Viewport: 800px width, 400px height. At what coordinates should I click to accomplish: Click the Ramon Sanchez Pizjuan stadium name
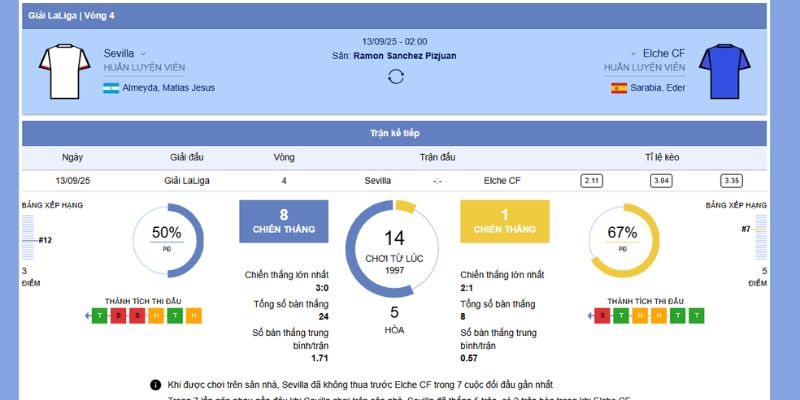(x=404, y=56)
